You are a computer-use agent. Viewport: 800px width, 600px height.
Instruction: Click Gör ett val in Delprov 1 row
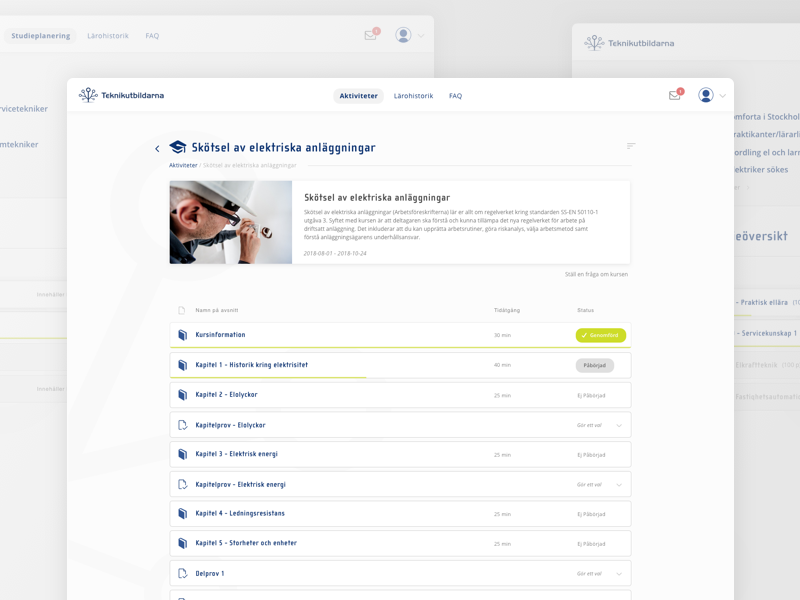tap(589, 574)
